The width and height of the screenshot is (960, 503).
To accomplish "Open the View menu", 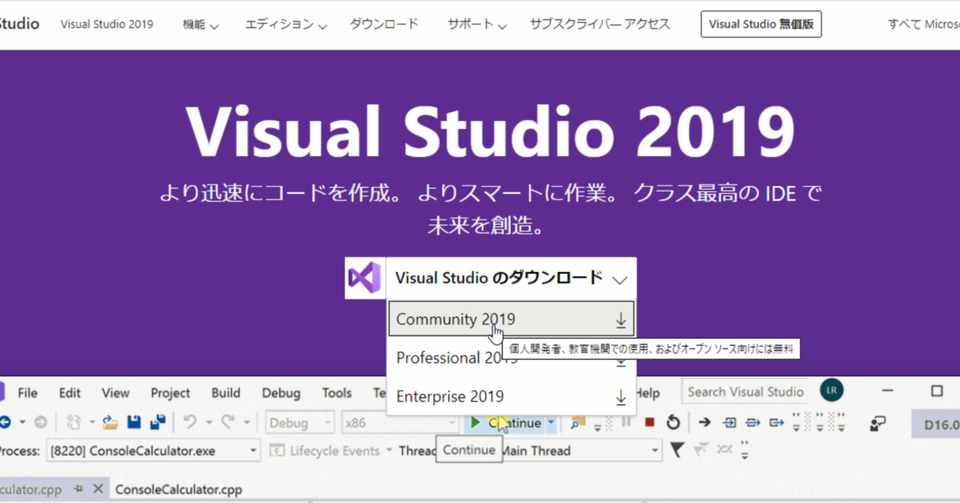I will click(x=116, y=393).
